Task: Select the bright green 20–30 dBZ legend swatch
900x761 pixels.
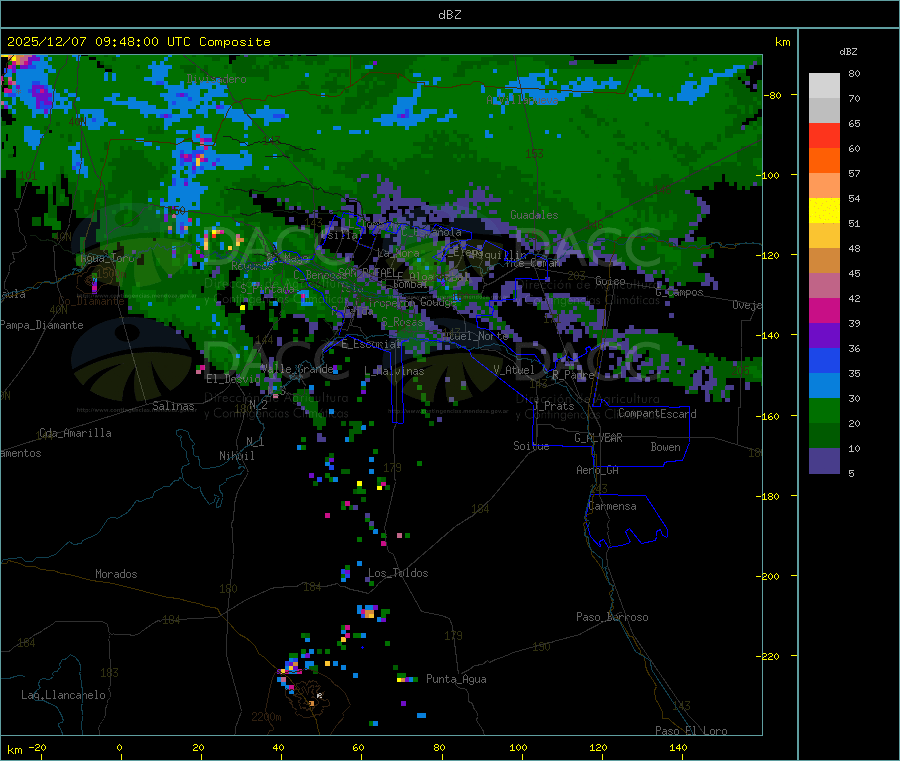Action: (x=824, y=410)
